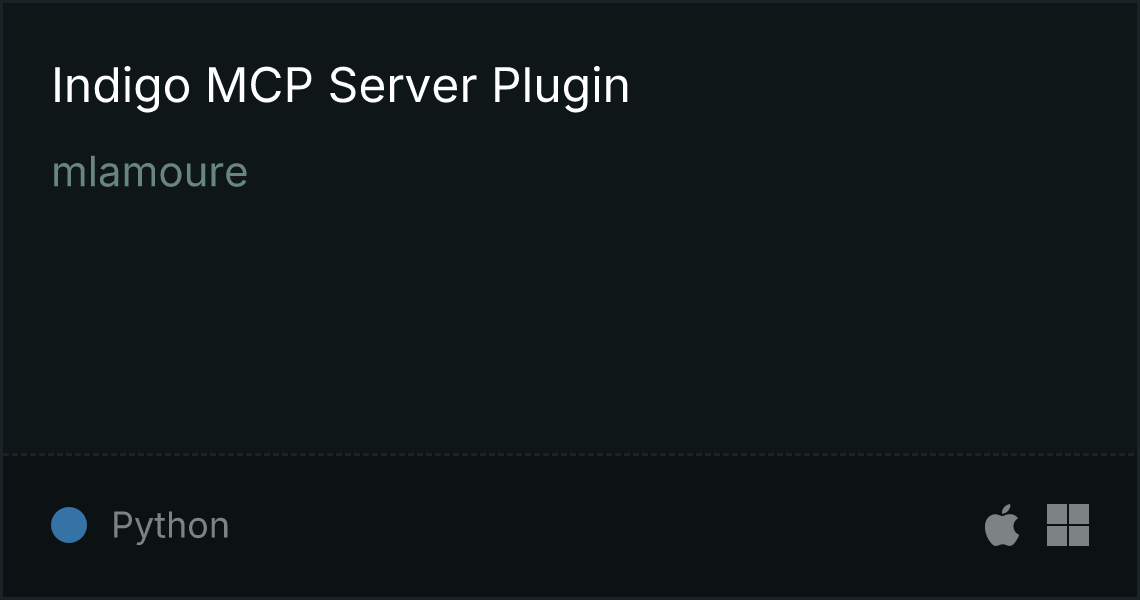Click the Apple macOS platform icon
The image size is (1140, 600).
click(x=1002, y=524)
